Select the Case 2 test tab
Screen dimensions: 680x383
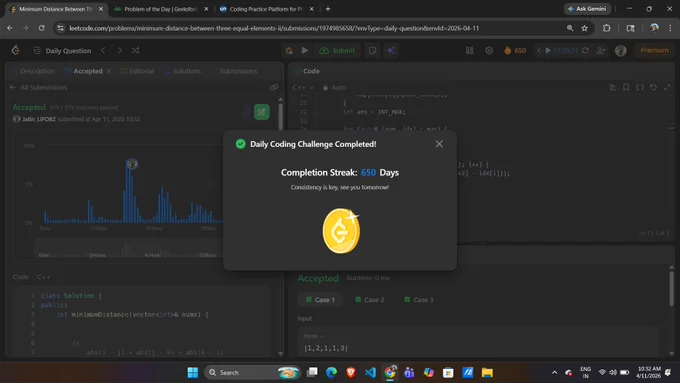coord(369,300)
